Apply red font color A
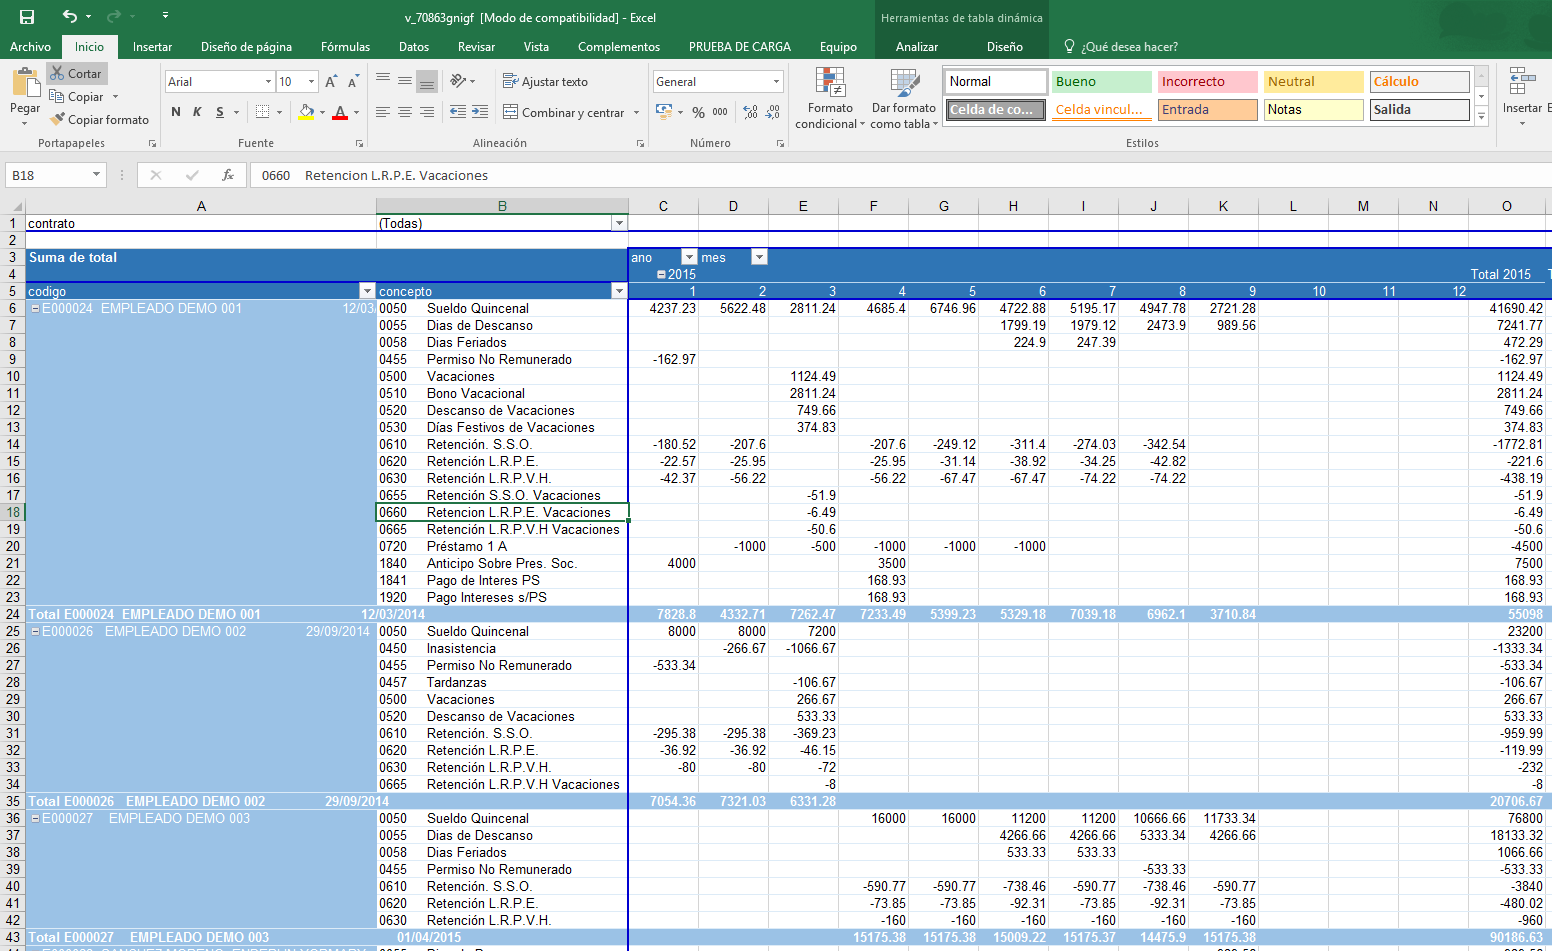 [x=341, y=112]
